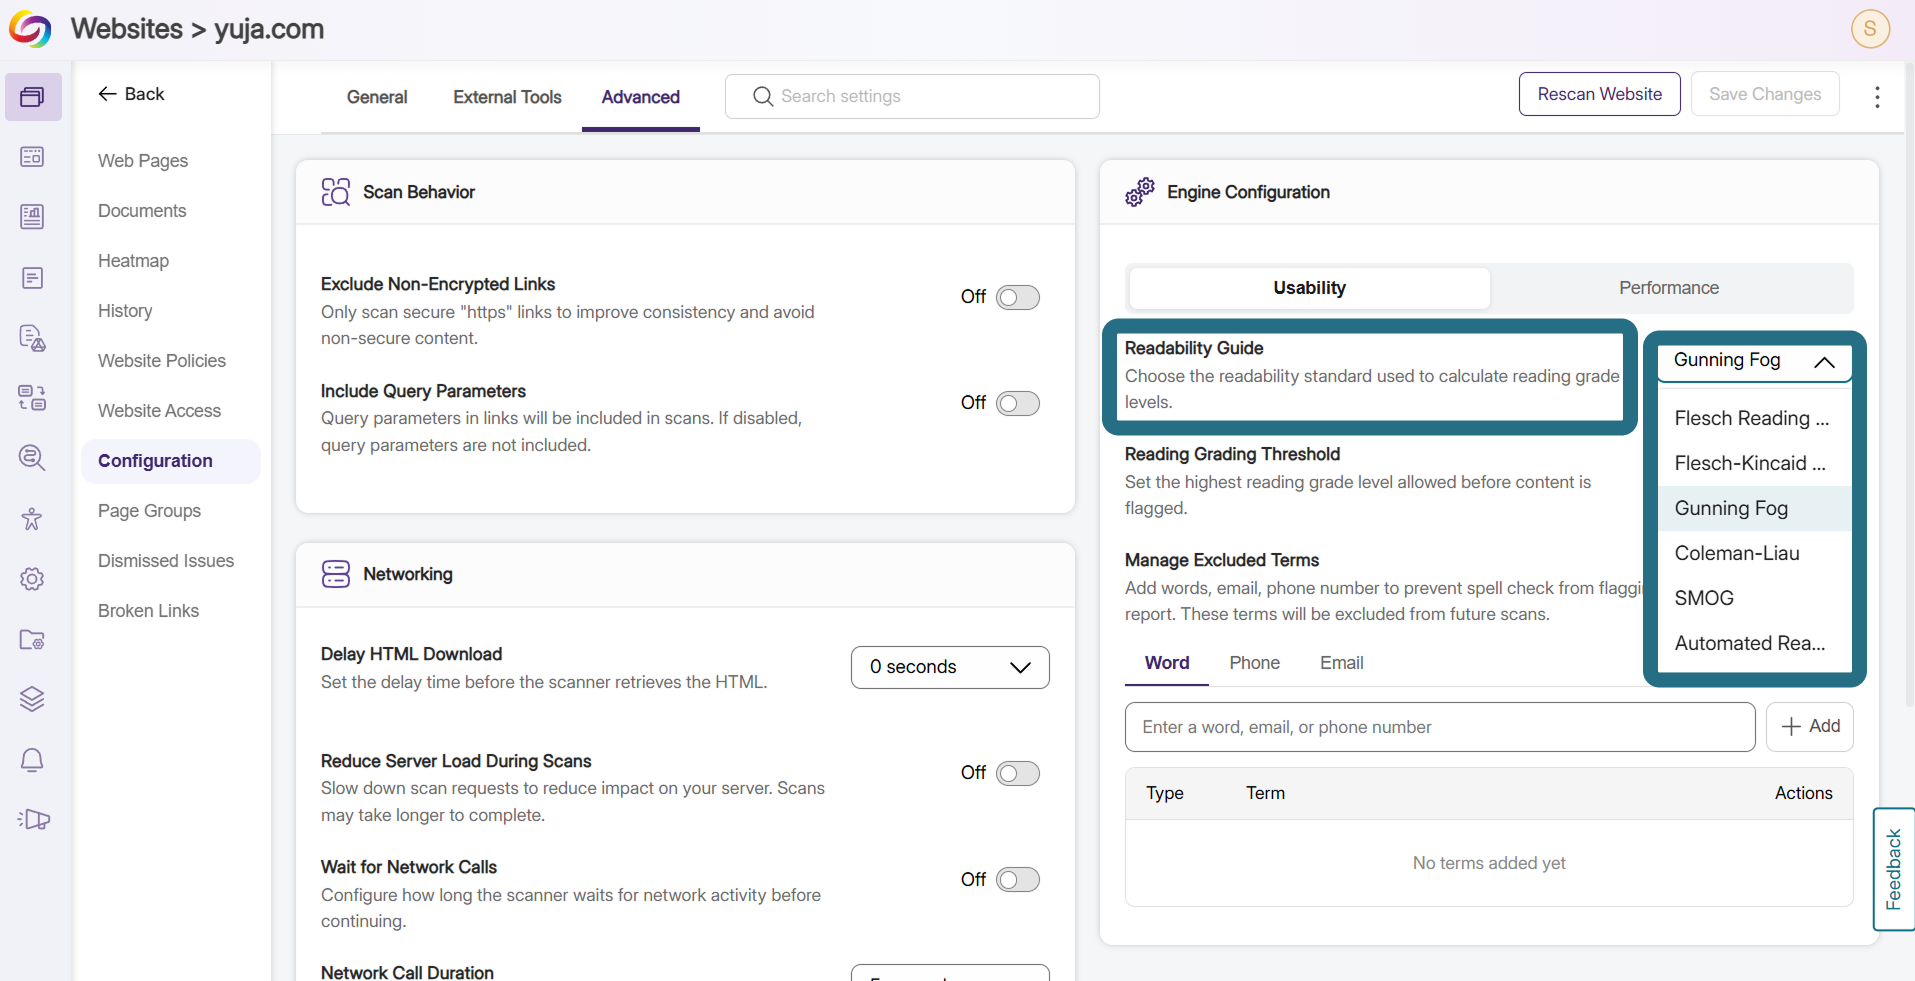Click the Term column header
The width and height of the screenshot is (1915, 981).
point(1265,793)
